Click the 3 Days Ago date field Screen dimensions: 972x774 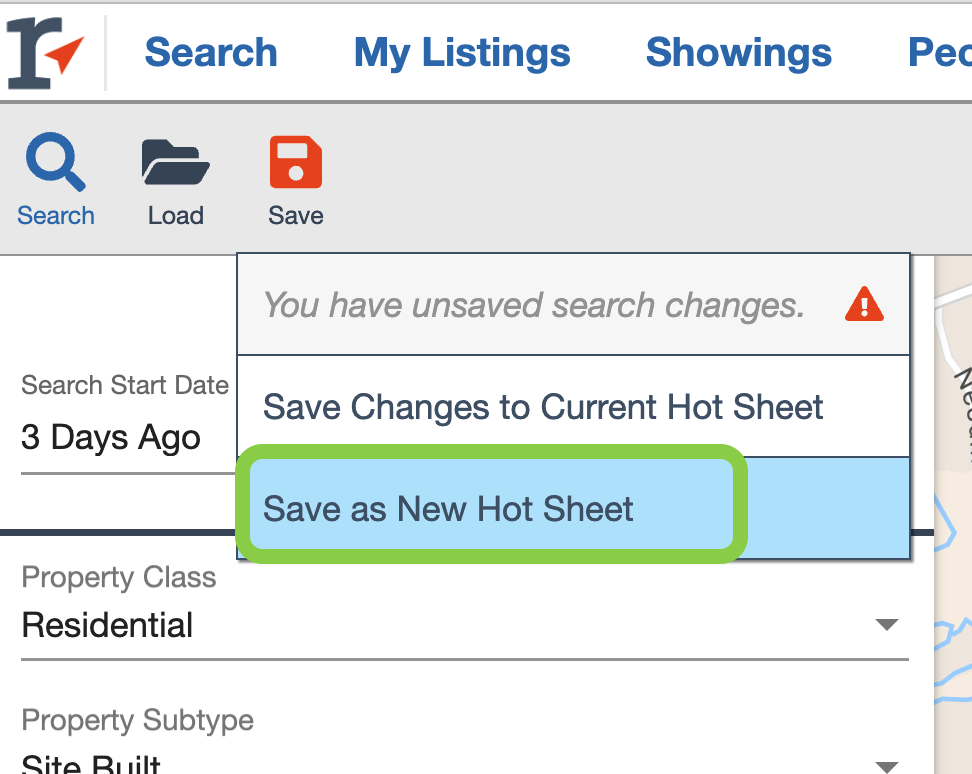tap(110, 437)
